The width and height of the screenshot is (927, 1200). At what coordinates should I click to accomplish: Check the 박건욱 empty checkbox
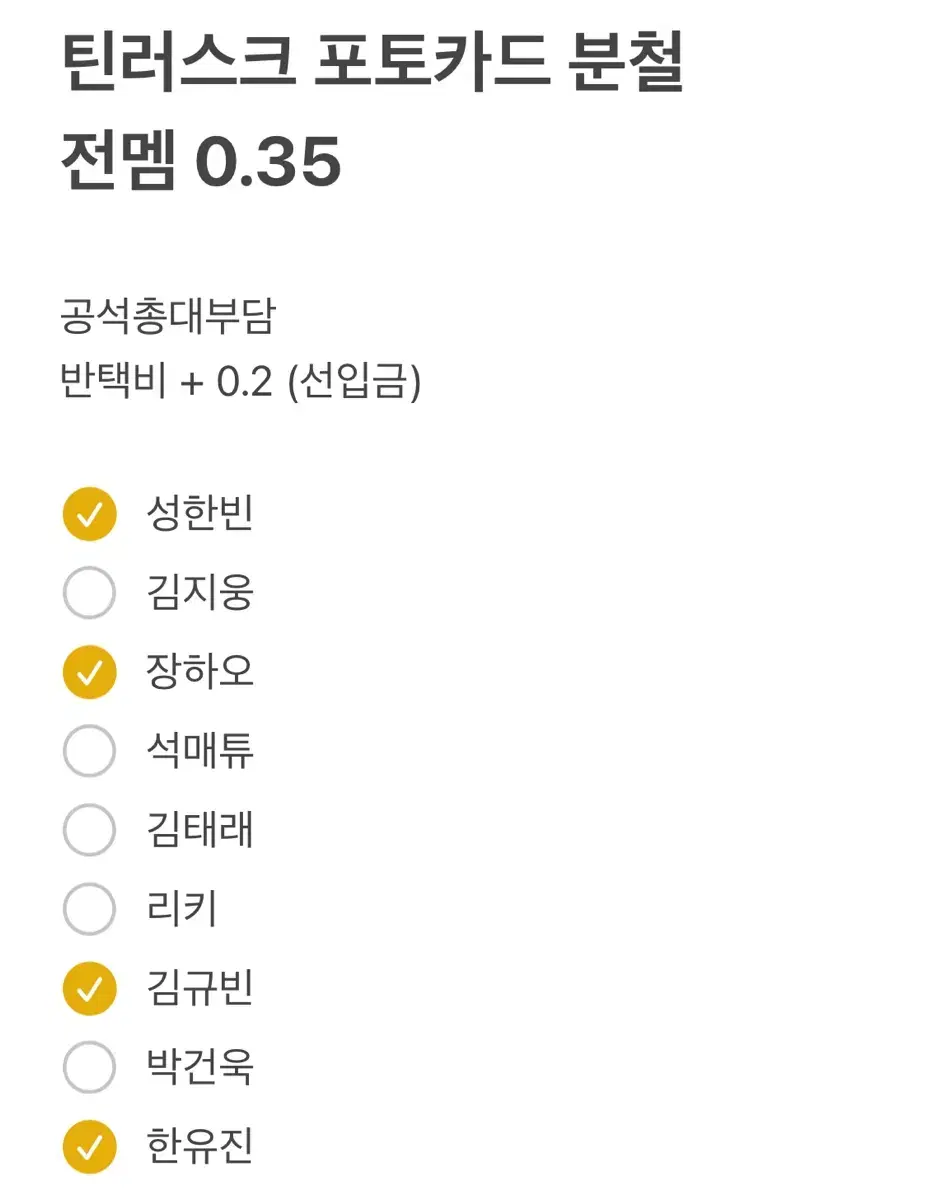pos(89,1067)
